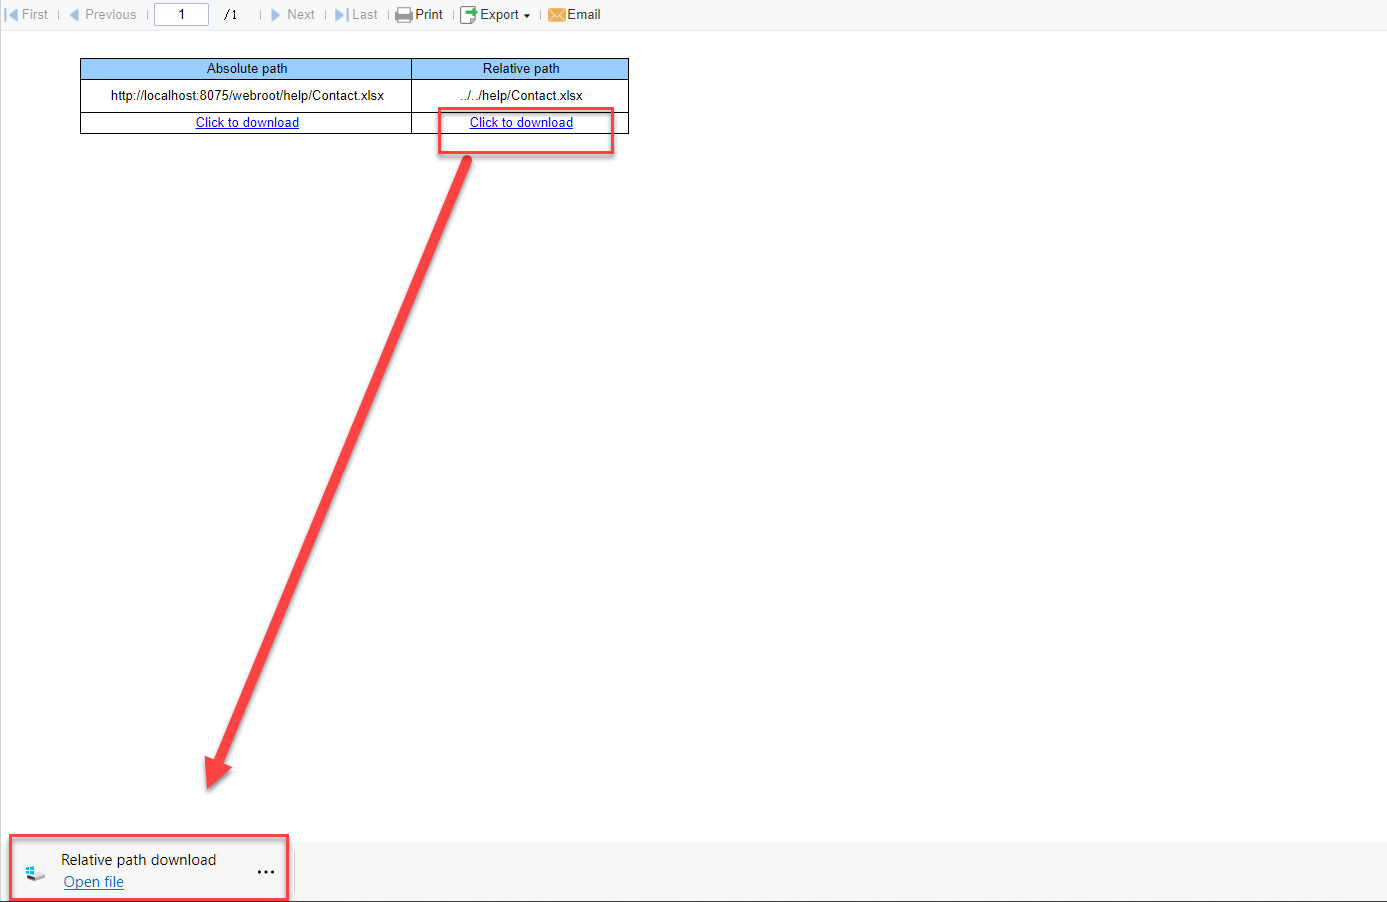Click the Next arrow icon

pos(276,14)
